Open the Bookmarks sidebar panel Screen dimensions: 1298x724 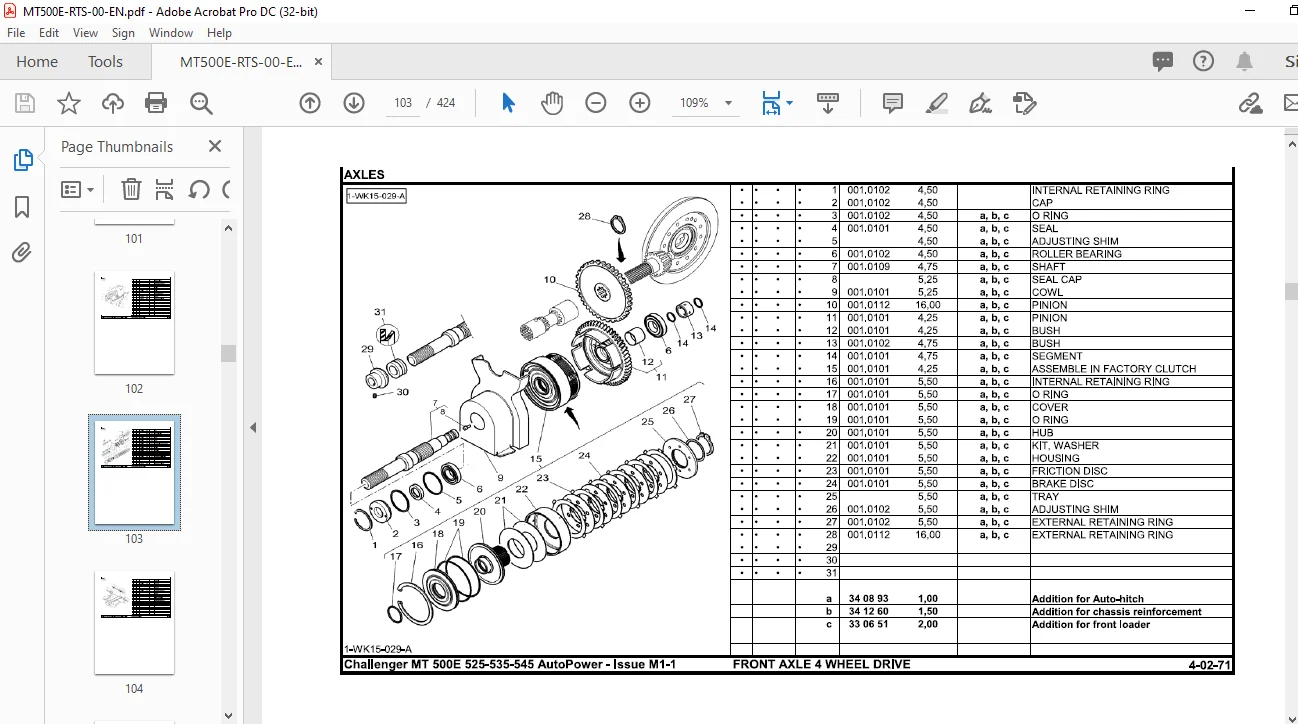pos(22,207)
